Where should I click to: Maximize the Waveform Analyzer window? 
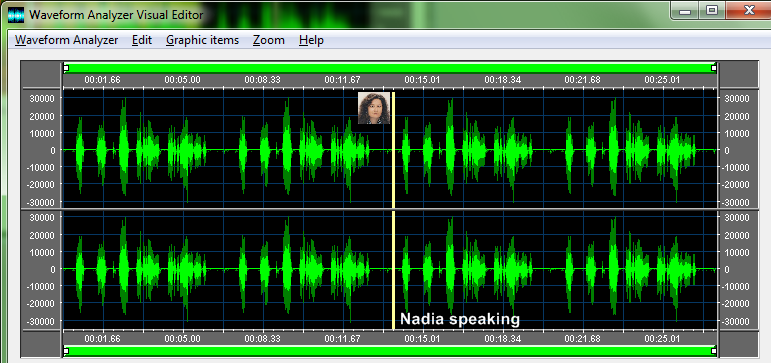712,10
